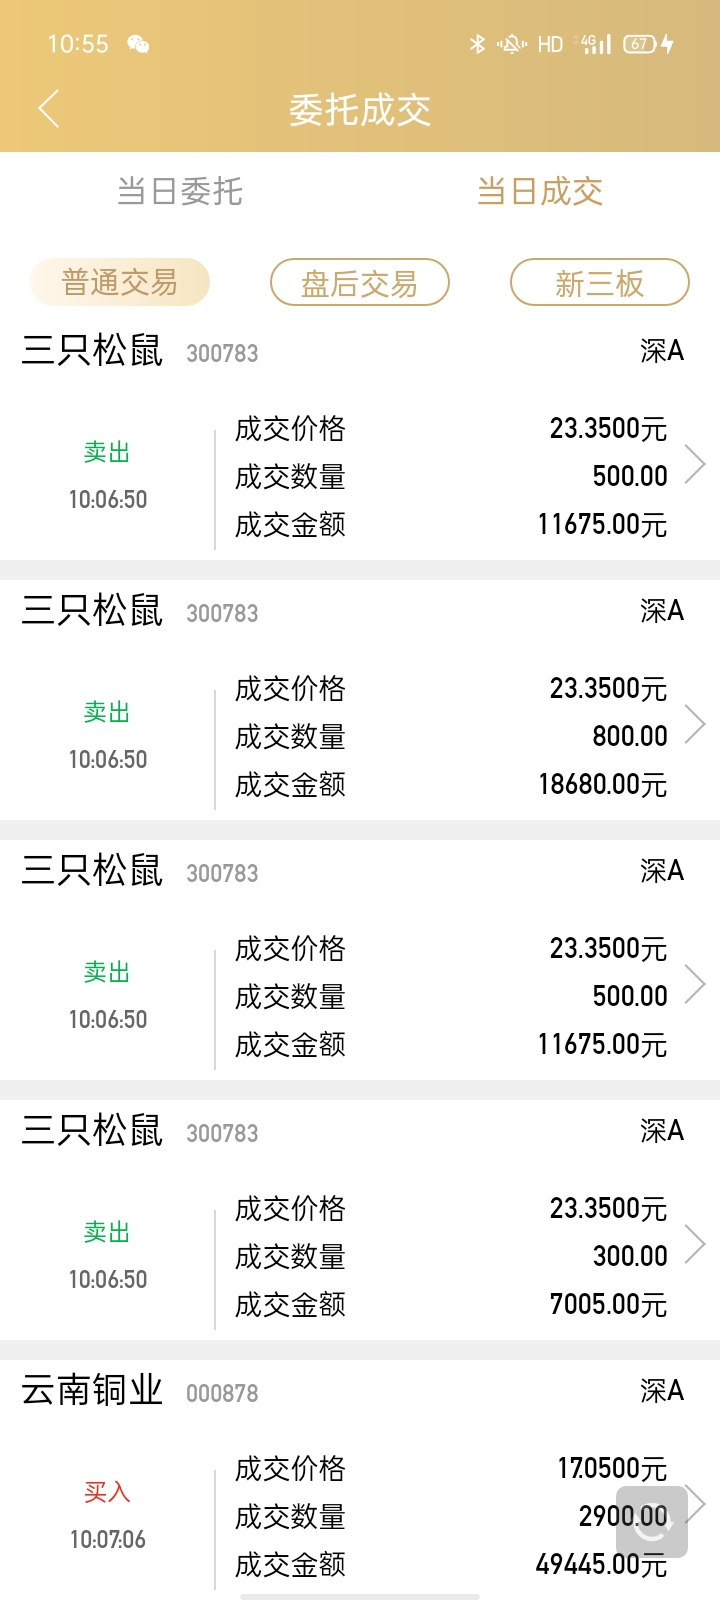Expand the 500 share 11675.00元 first trade chevron
This screenshot has width=720, height=1600.
pos(695,464)
